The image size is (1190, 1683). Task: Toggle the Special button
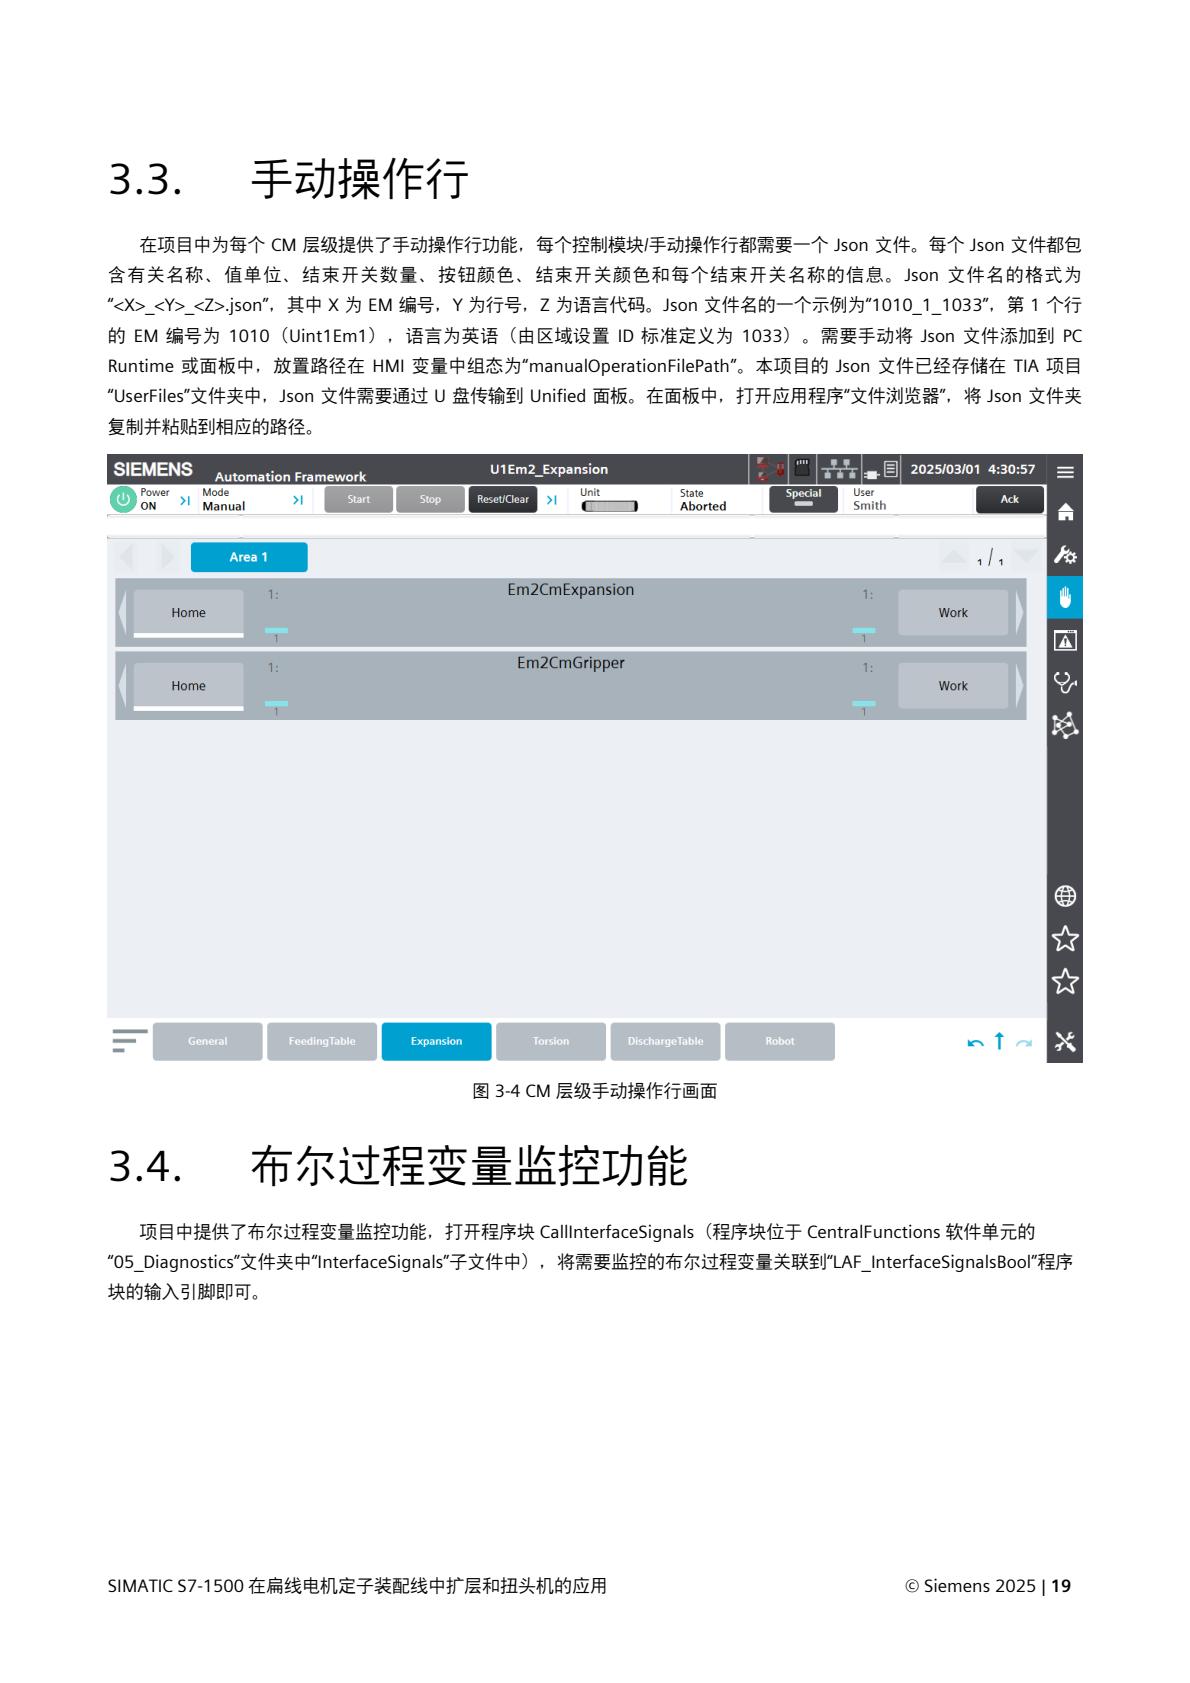[803, 499]
